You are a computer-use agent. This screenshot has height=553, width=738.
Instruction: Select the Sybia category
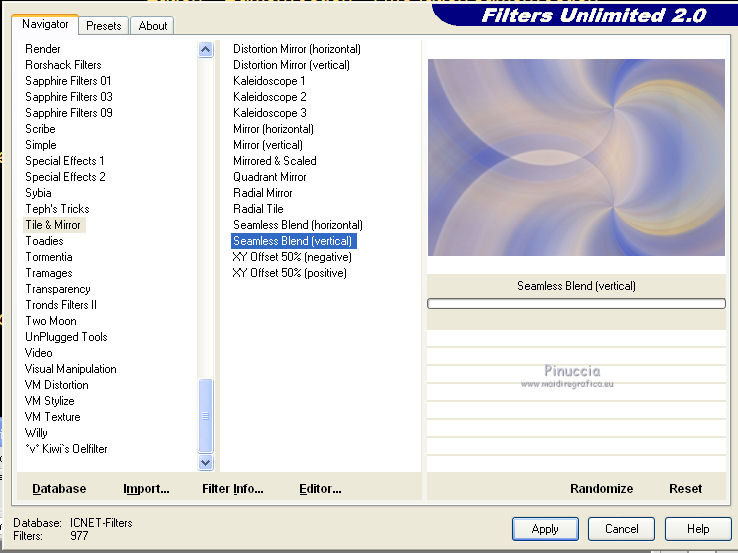(38, 193)
